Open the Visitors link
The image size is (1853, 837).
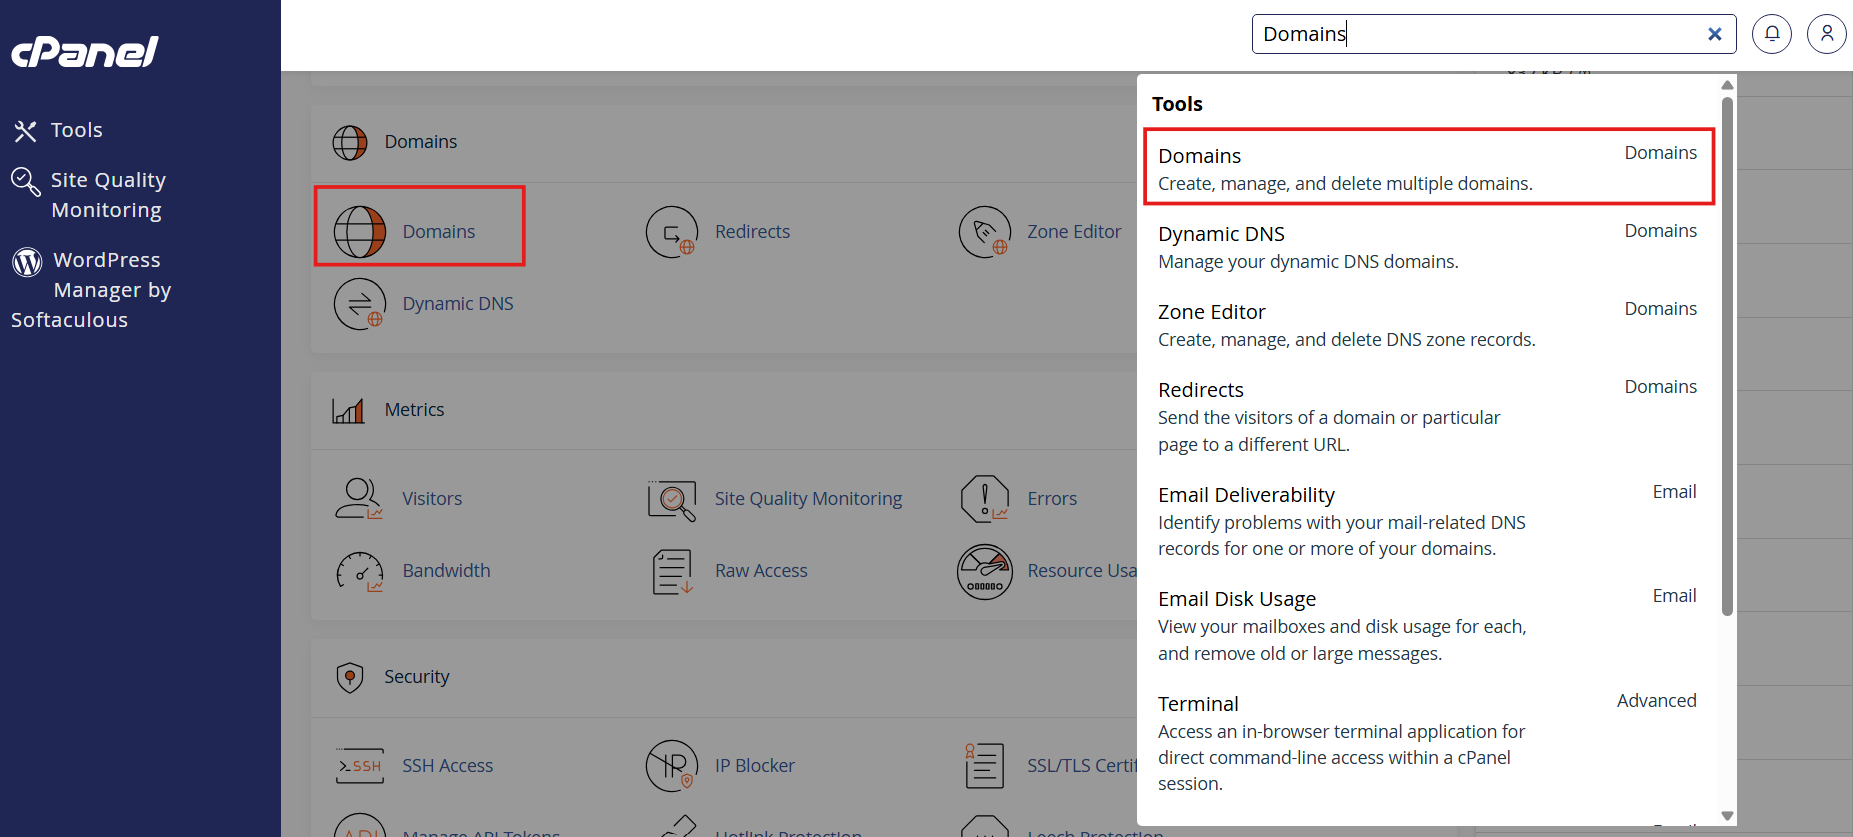tap(432, 499)
